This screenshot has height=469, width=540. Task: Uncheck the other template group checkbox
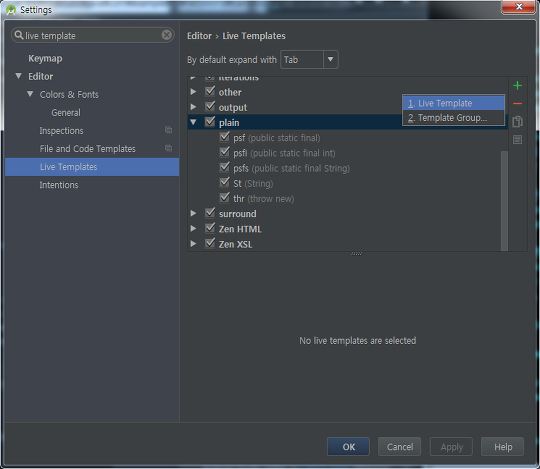click(210, 91)
